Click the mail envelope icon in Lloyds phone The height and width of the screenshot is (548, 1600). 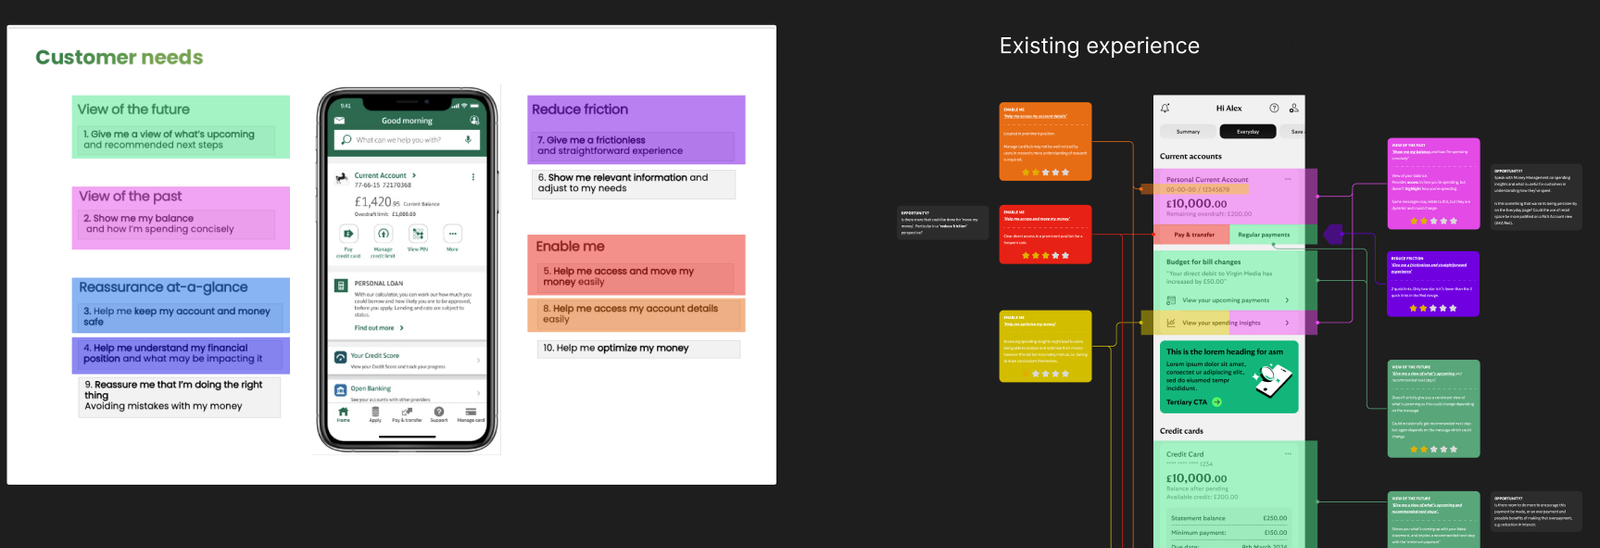tap(340, 120)
